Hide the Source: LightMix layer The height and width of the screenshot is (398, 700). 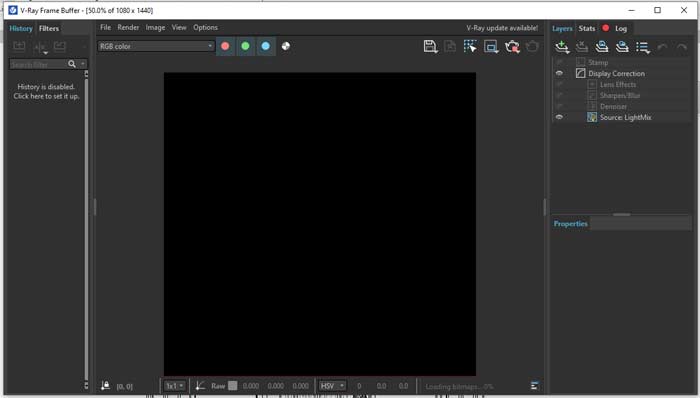pyautogui.click(x=559, y=117)
